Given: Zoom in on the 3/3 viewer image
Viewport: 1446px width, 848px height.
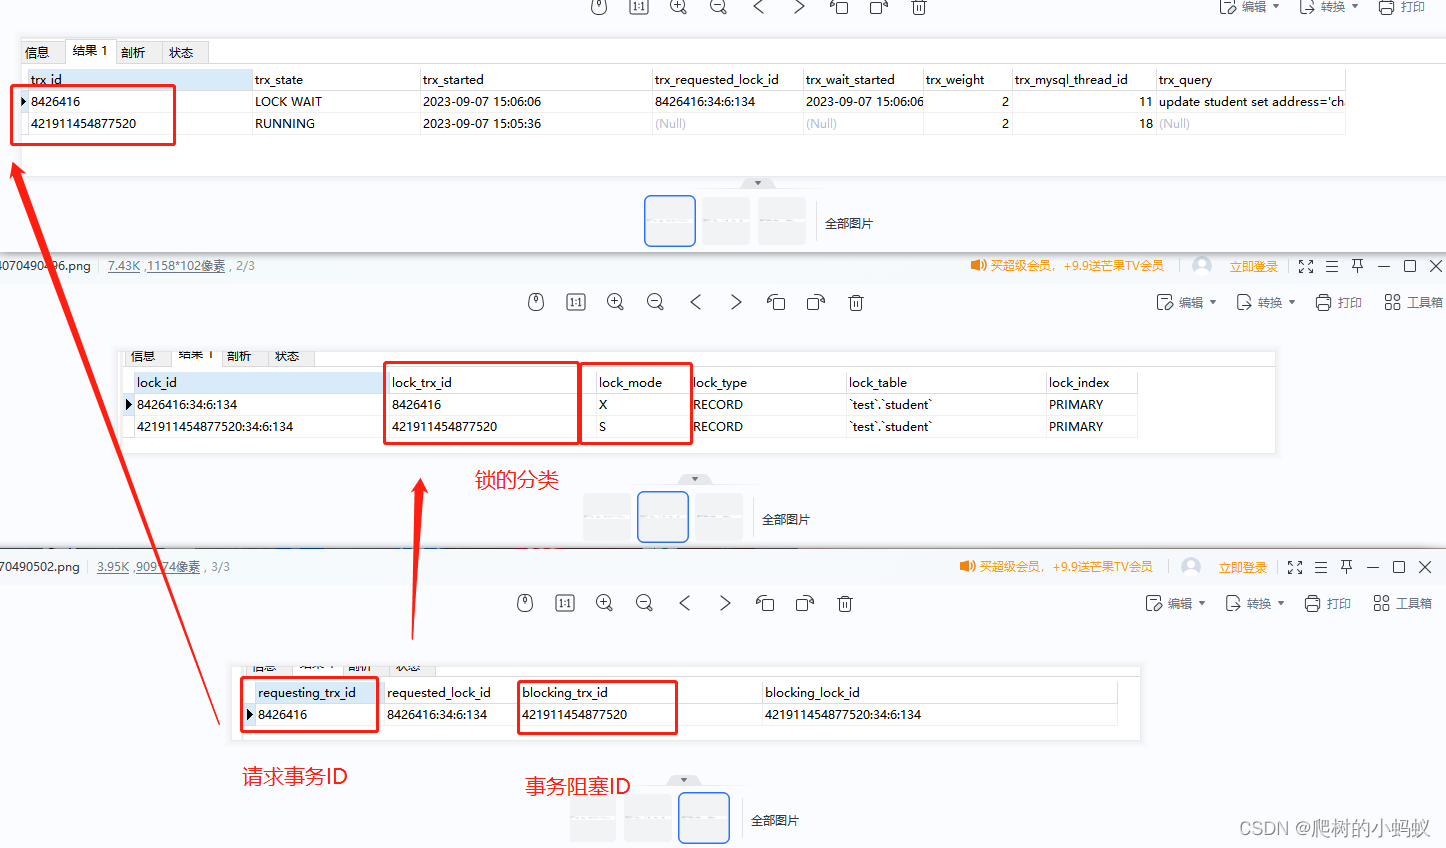Looking at the screenshot, I should [604, 603].
